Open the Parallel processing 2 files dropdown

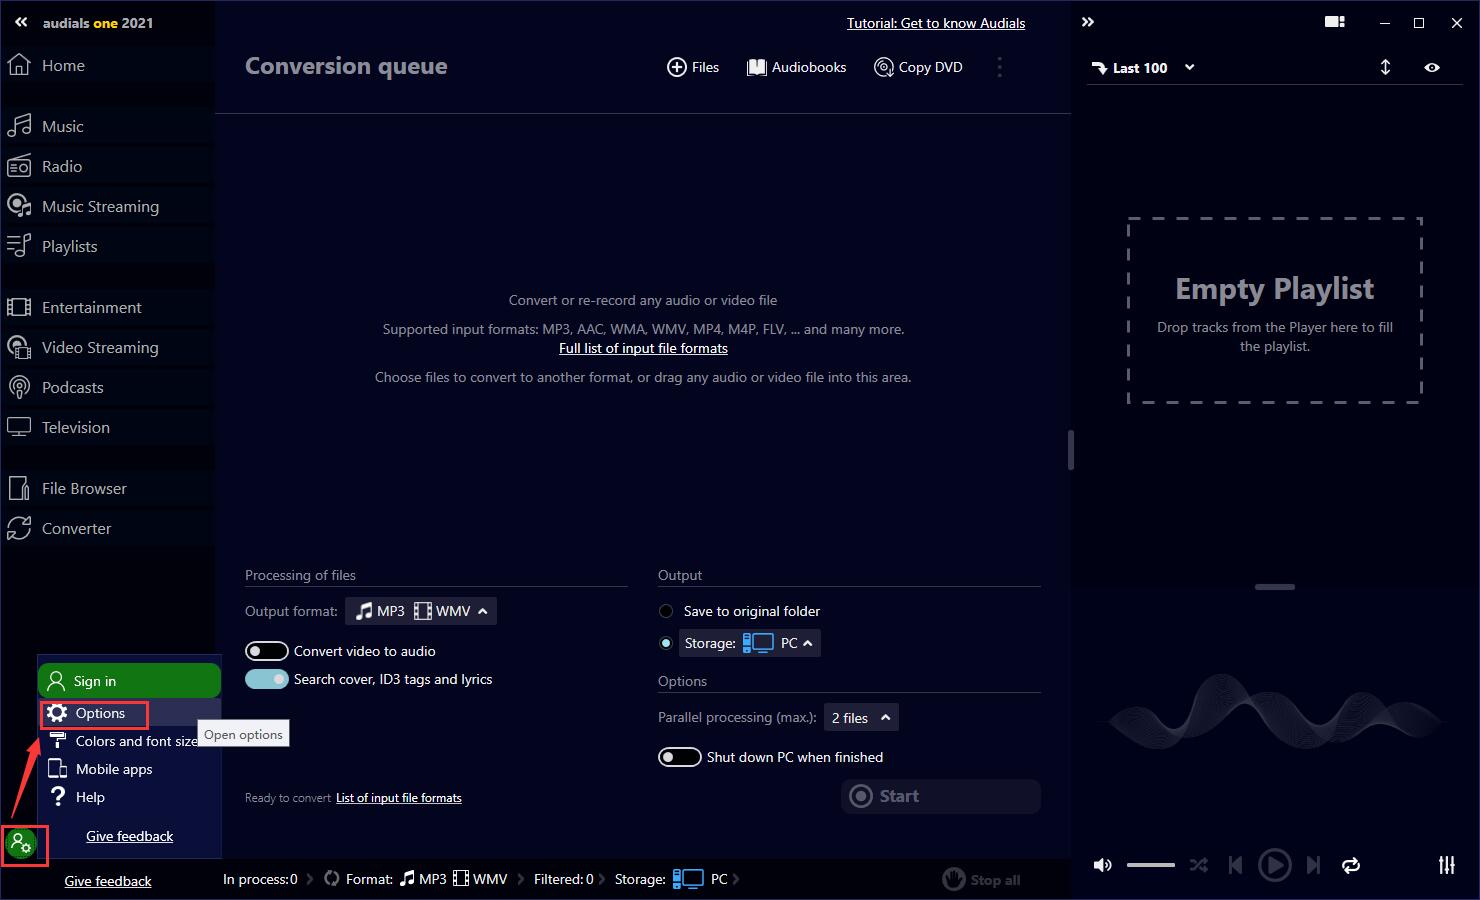pyautogui.click(x=861, y=718)
